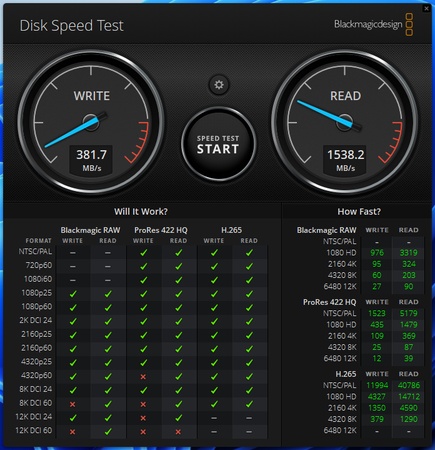Click the How Fast? heading

[x=359, y=212]
